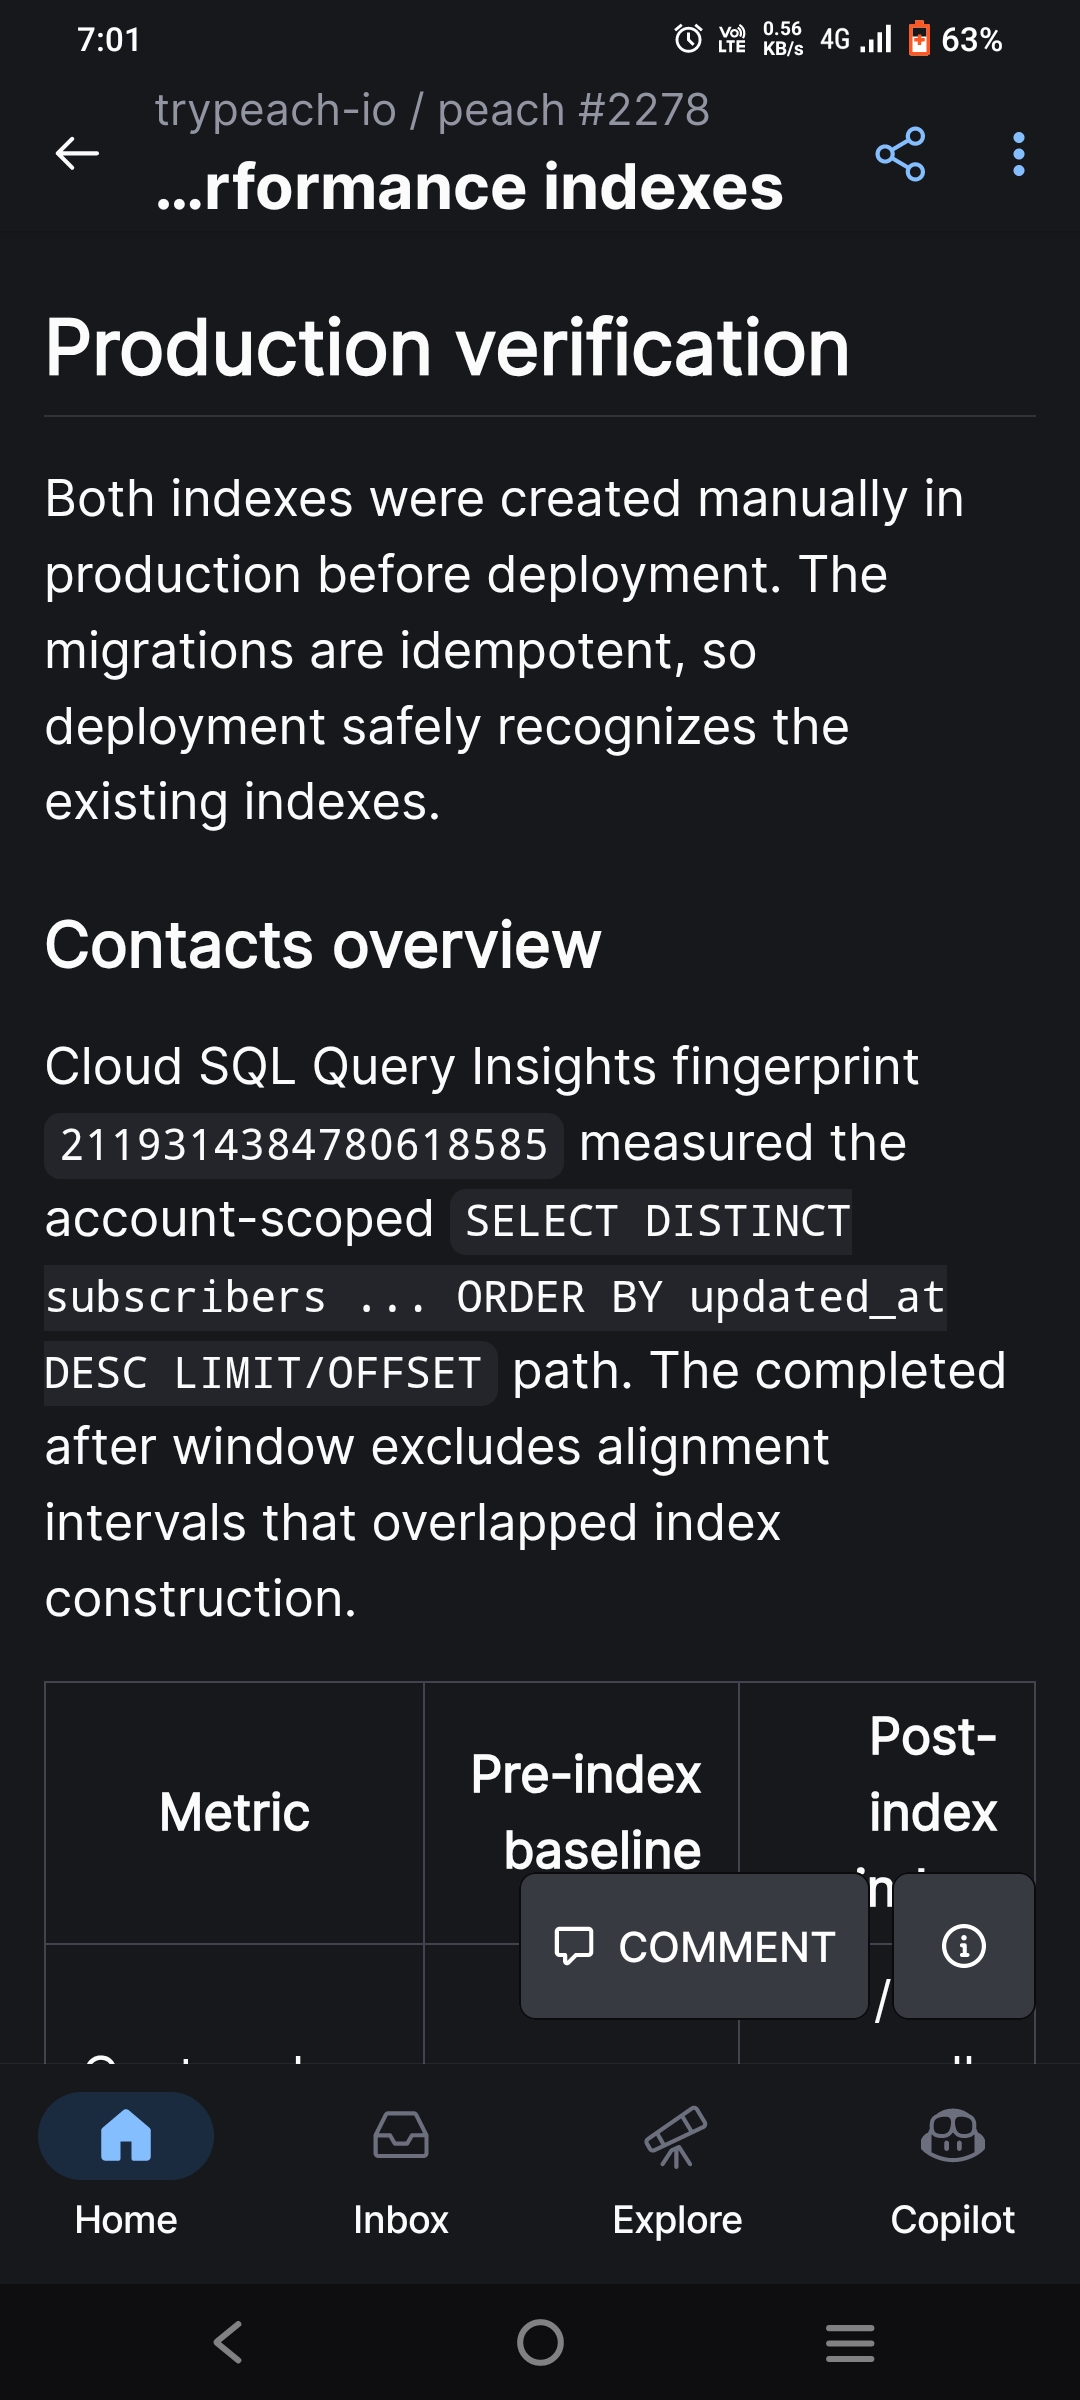
Task: Open the three-dot overflow menu
Action: (x=1018, y=154)
